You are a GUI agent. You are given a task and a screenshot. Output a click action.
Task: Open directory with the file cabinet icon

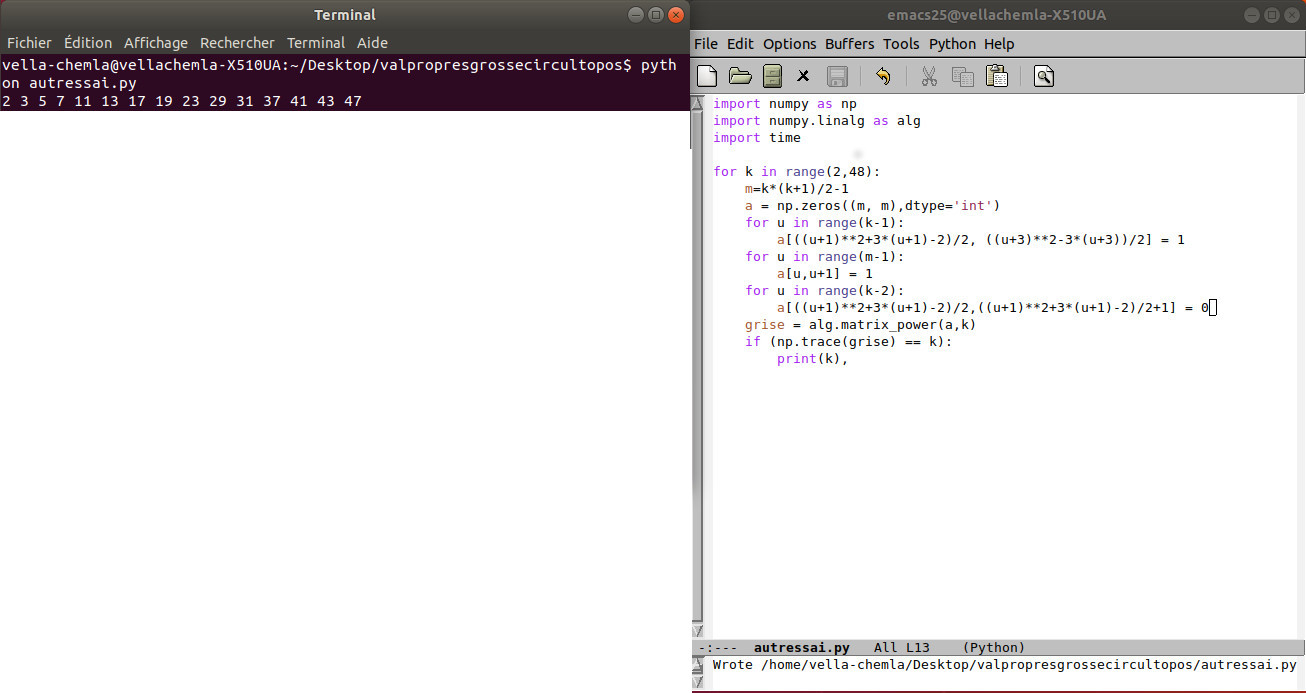tap(772, 76)
